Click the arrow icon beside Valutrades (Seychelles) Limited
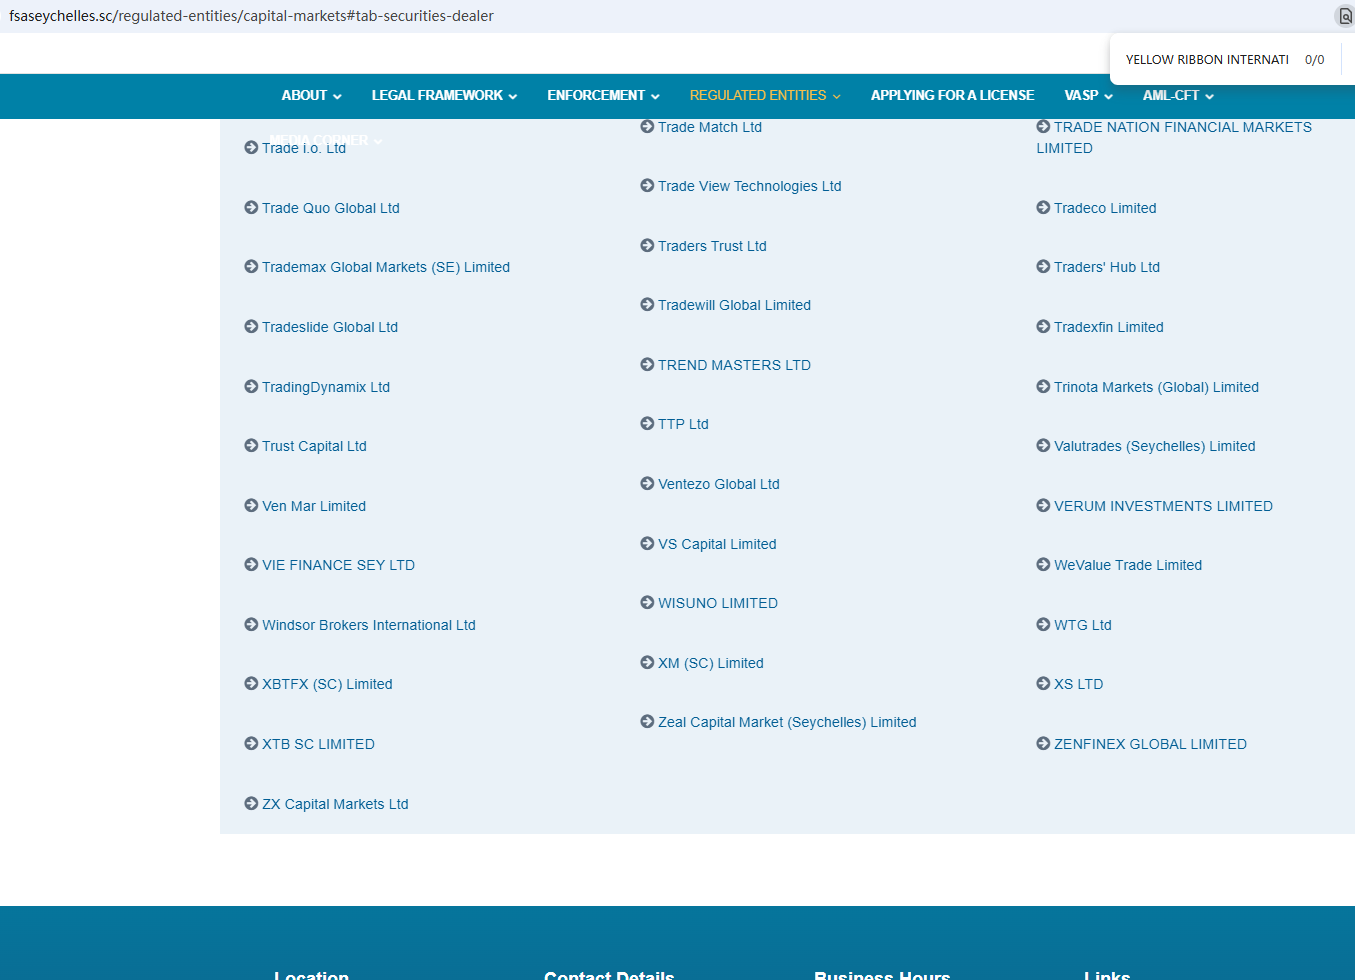 click(1043, 445)
